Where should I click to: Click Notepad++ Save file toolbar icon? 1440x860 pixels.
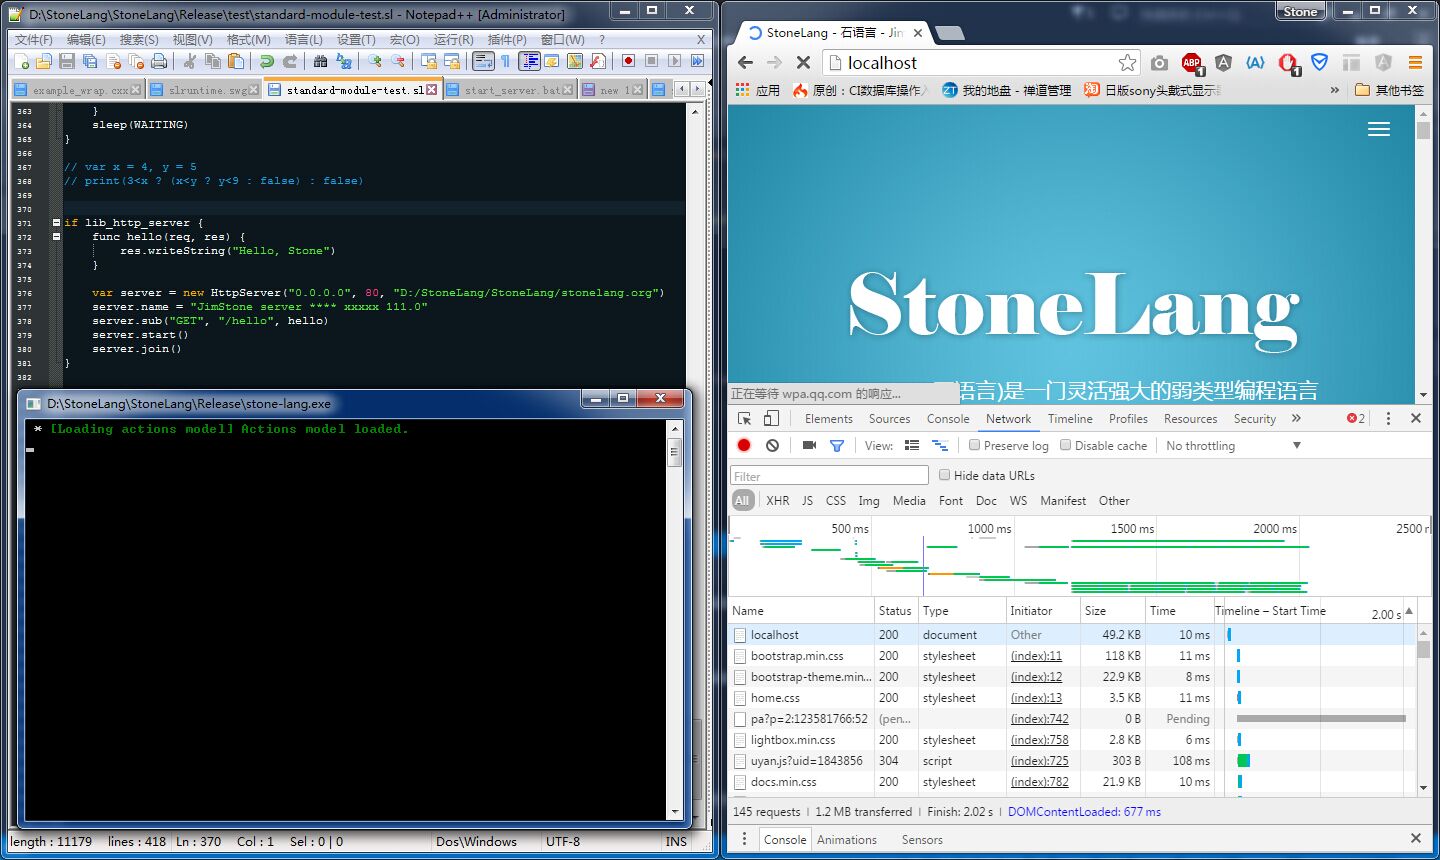coord(67,61)
